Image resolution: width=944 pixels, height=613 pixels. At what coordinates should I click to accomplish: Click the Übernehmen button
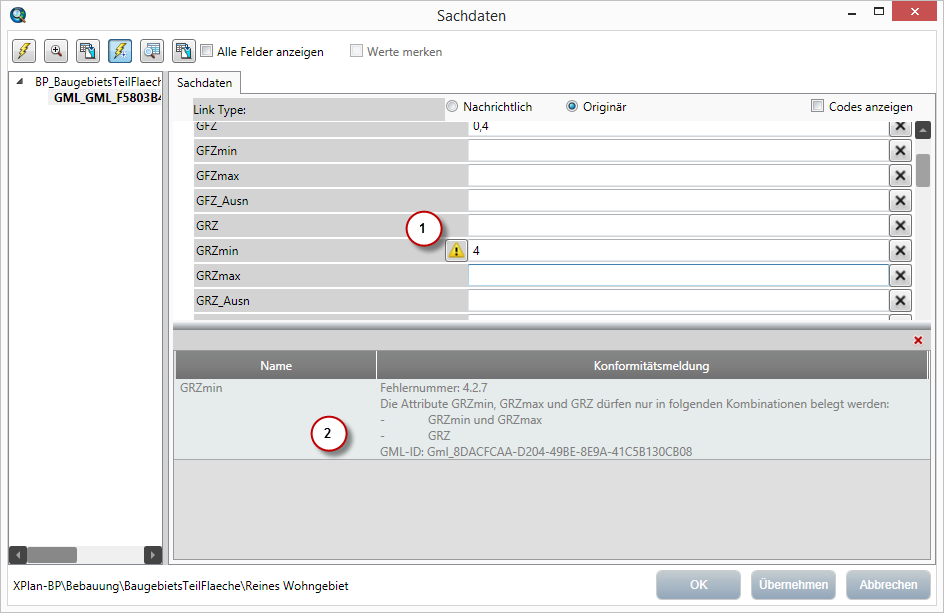tap(793, 585)
